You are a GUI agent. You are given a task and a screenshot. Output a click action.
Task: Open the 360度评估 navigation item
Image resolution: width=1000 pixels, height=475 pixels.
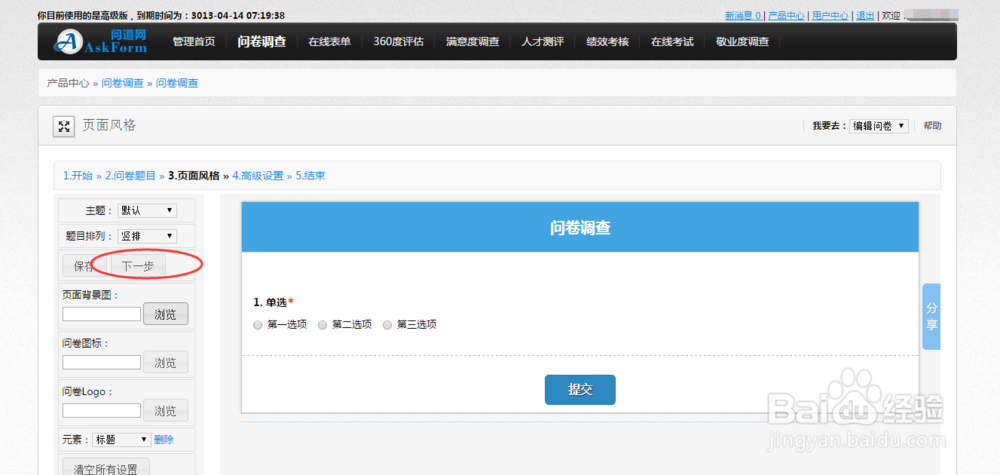click(399, 42)
